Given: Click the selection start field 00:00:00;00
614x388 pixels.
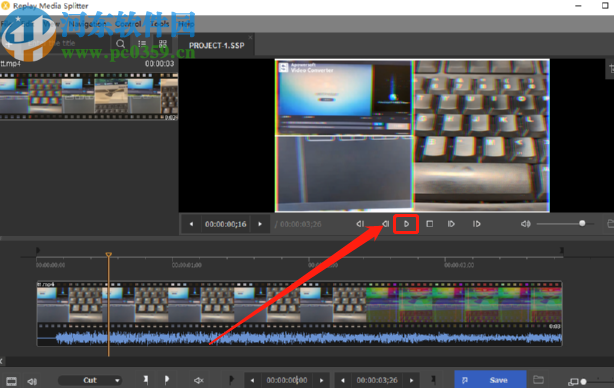Looking at the screenshot, I should [287, 380].
